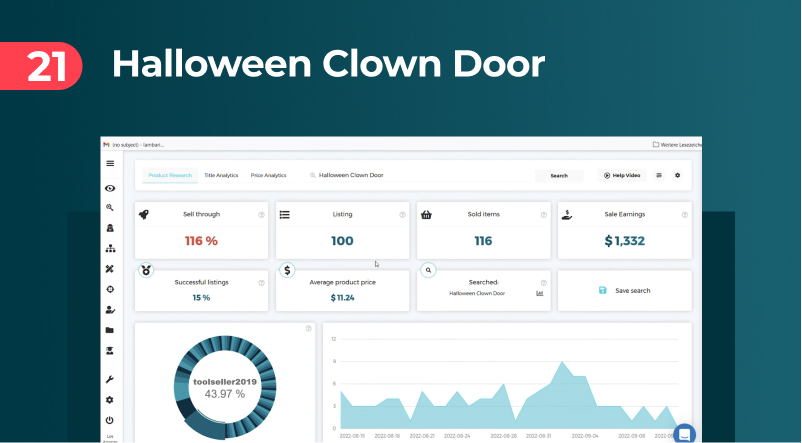Open the gear settings icon in the search bar
This screenshot has width=802, height=443.
678,175
